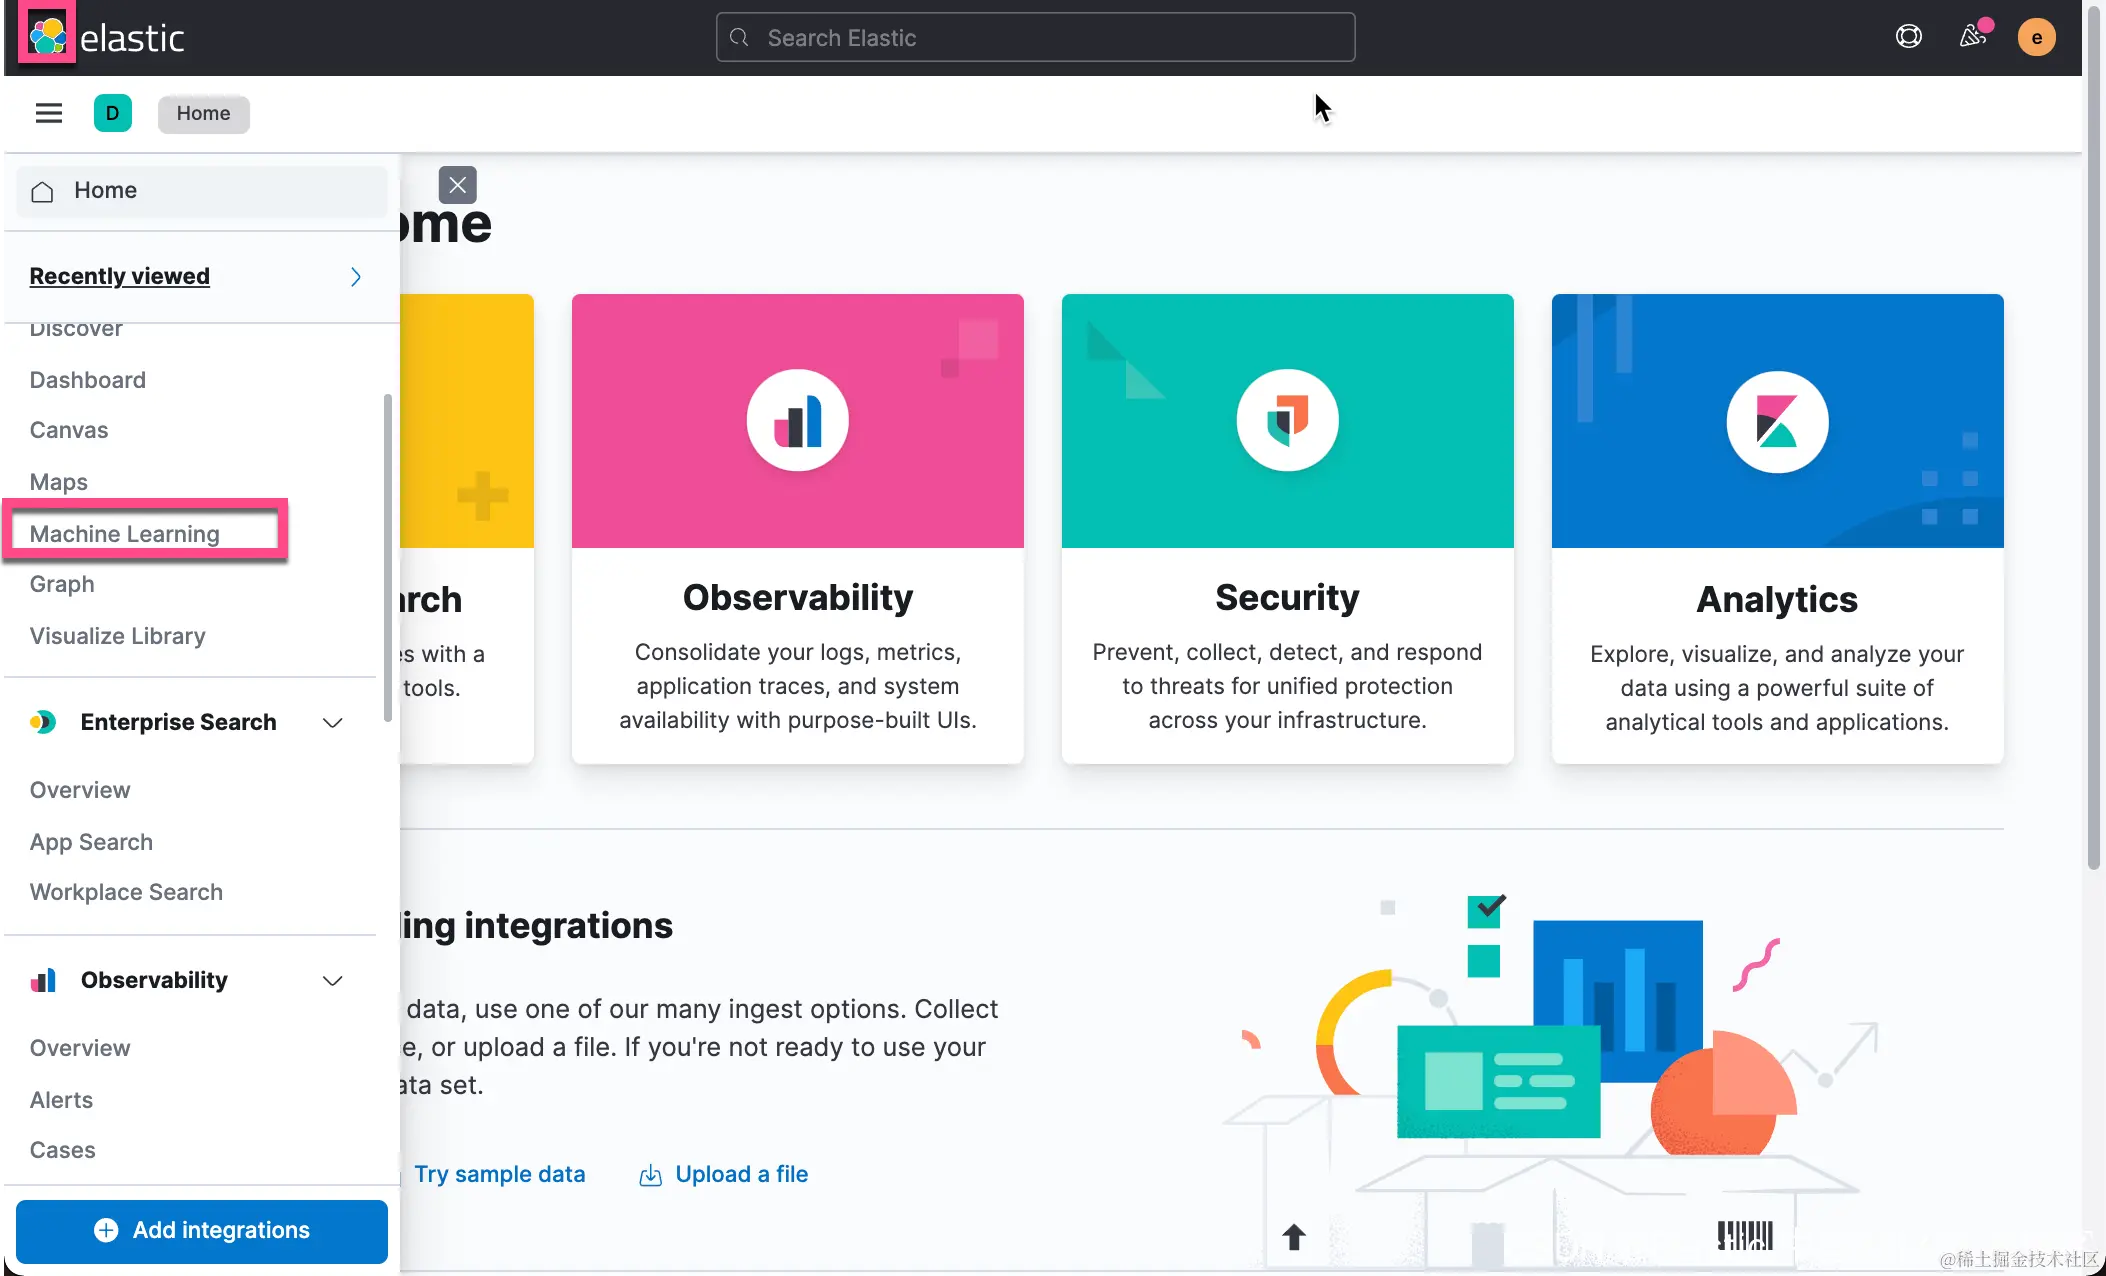Click the user avatar 'e'
This screenshot has height=1276, width=2106.
2036,37
